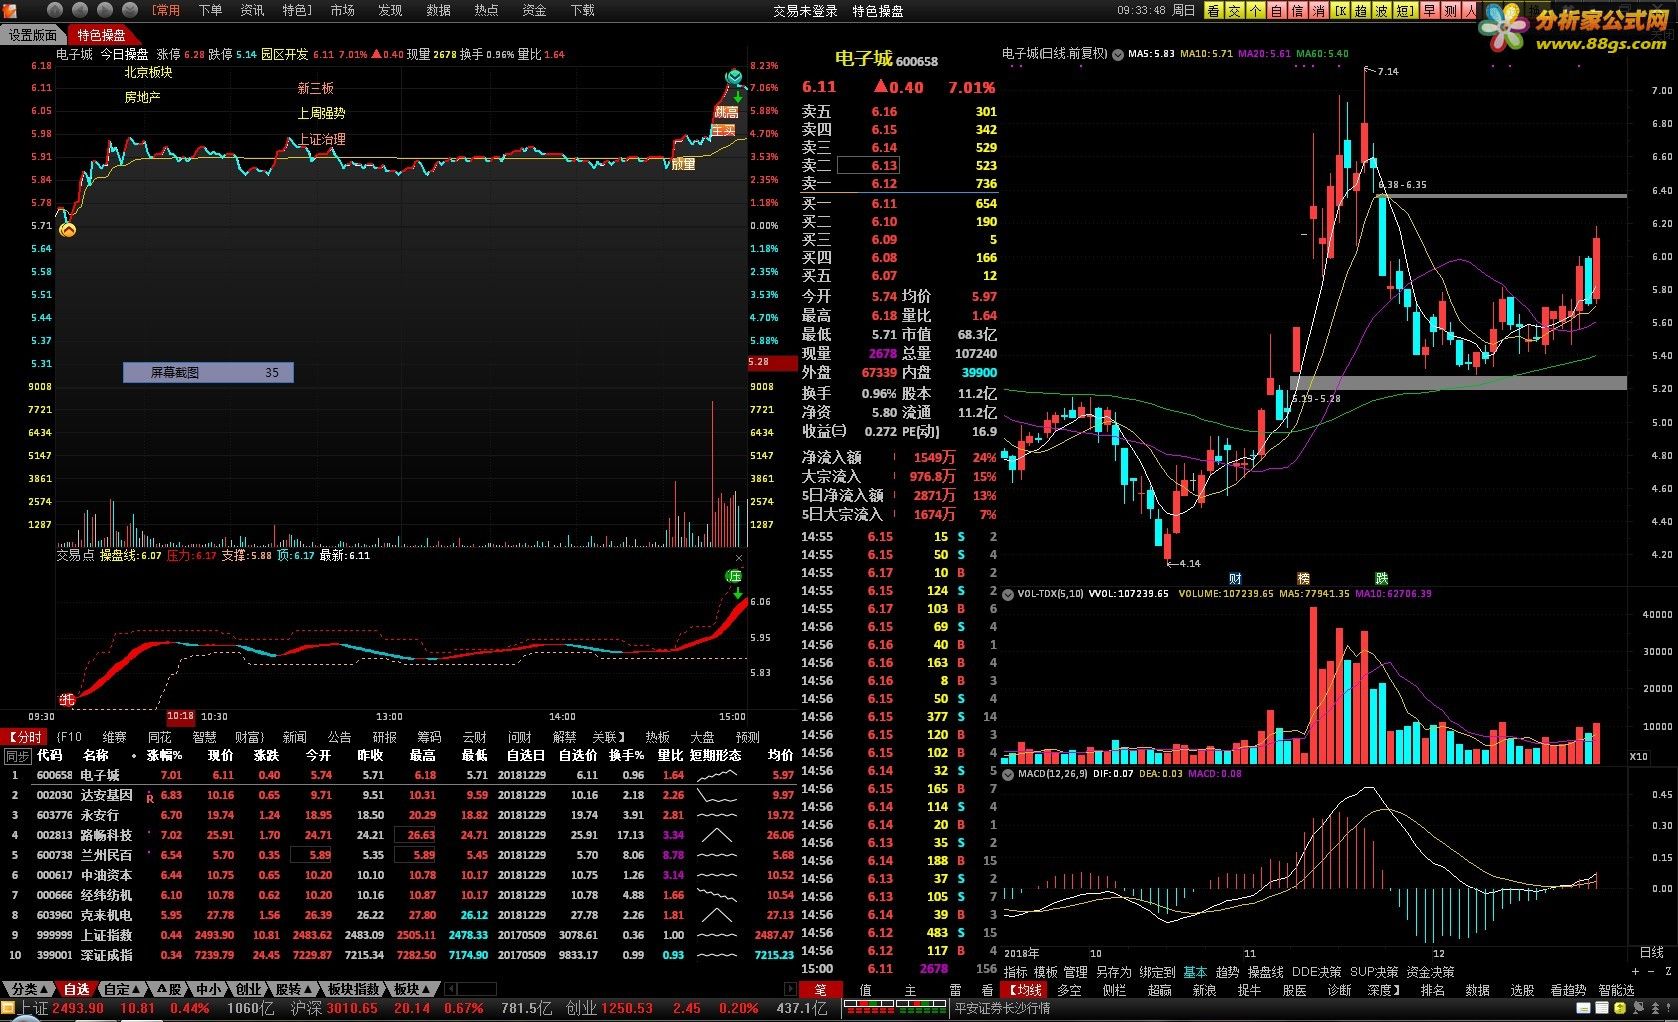Open the 股转▲ dropdown tab
Screen dimensions: 1678x1022
point(294,989)
